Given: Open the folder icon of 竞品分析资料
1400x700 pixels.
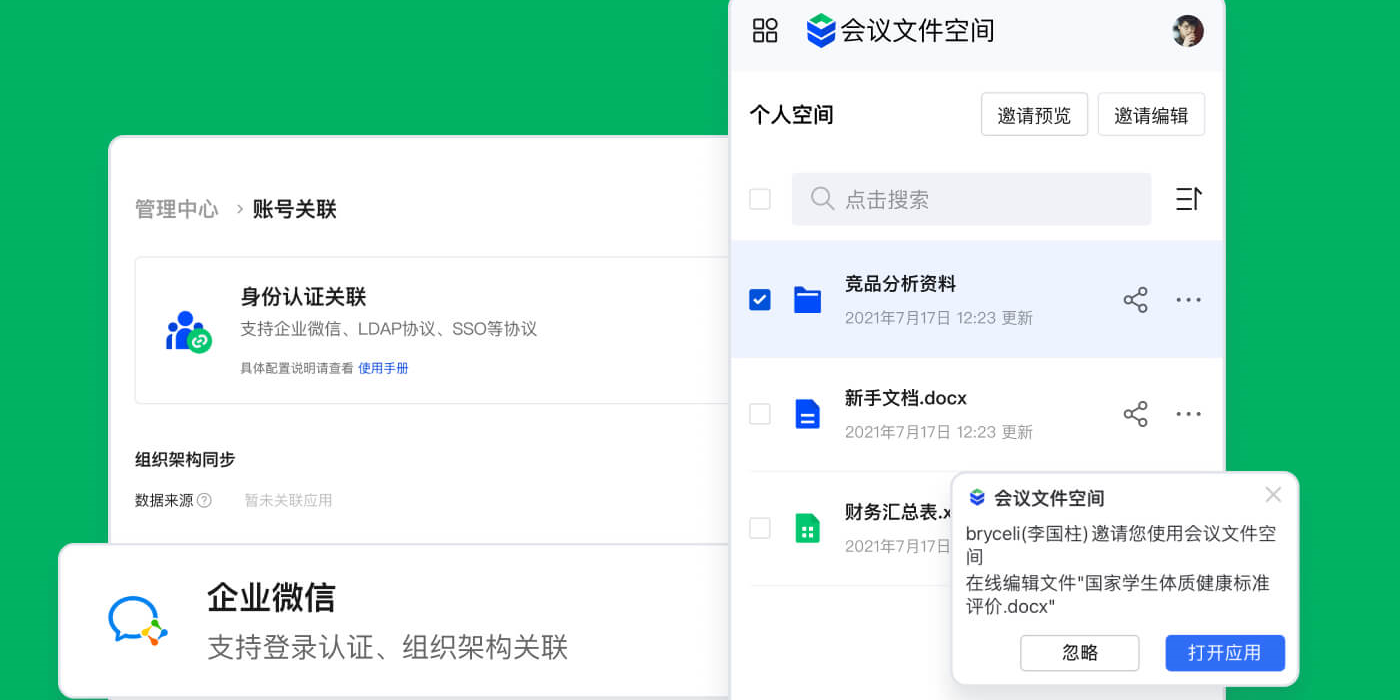Looking at the screenshot, I should pyautogui.click(x=807, y=299).
